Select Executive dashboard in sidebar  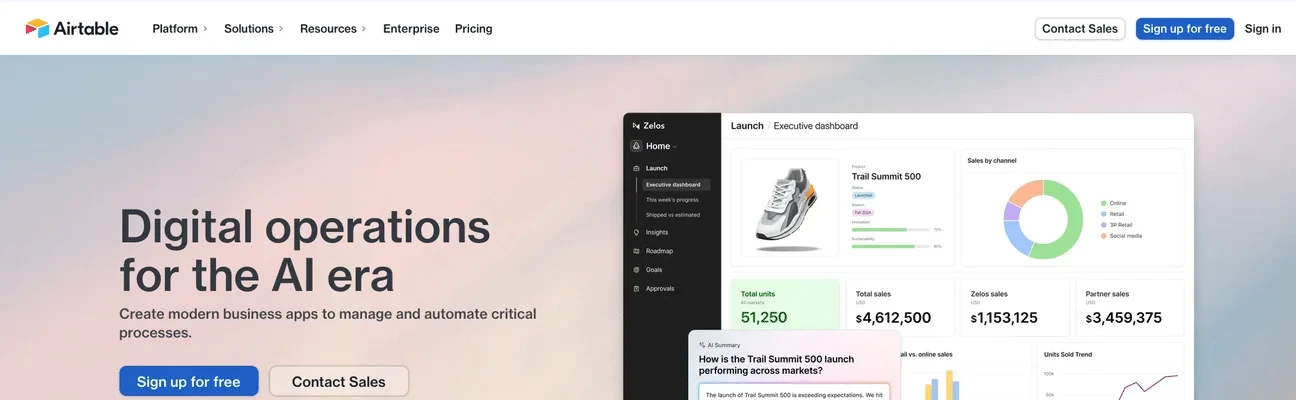(x=674, y=185)
